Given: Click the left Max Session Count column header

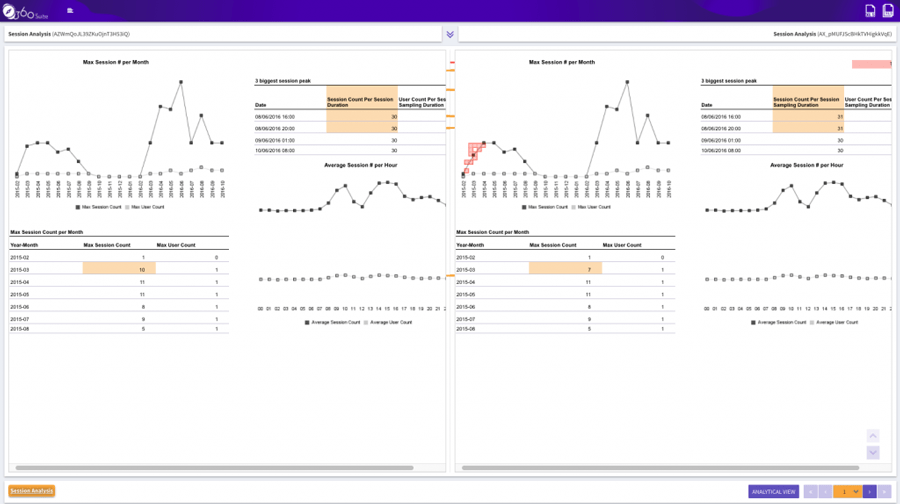Looking at the screenshot, I should pyautogui.click(x=107, y=245).
